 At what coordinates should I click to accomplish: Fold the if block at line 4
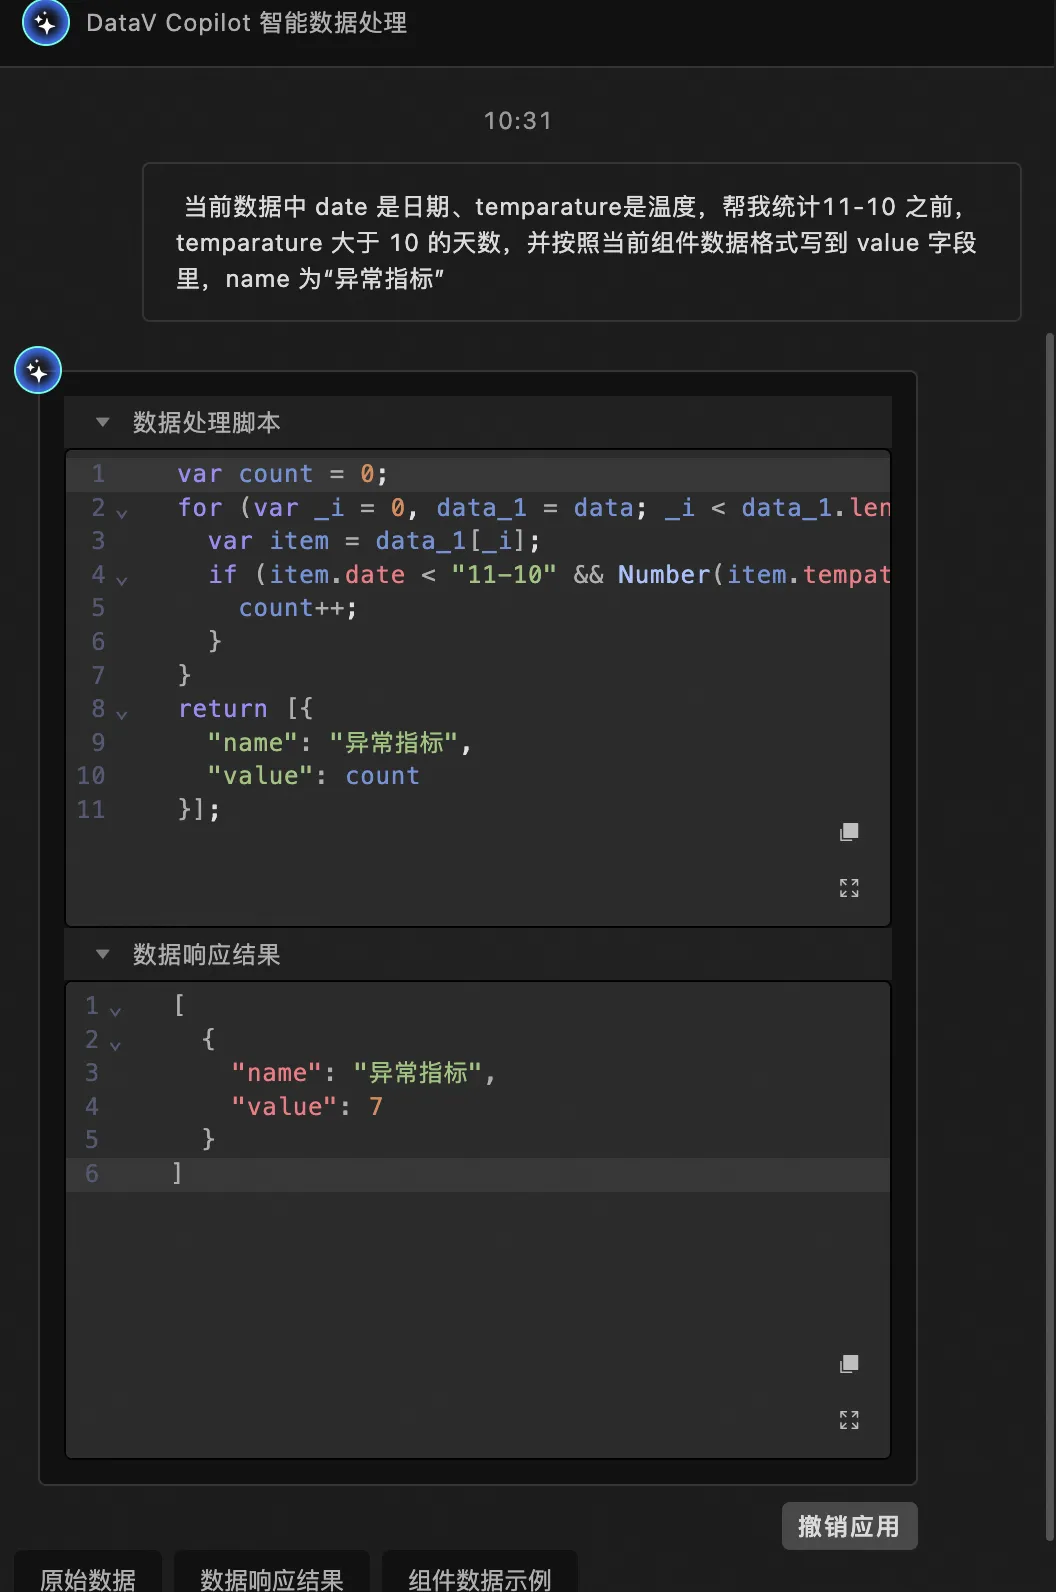[x=122, y=580]
